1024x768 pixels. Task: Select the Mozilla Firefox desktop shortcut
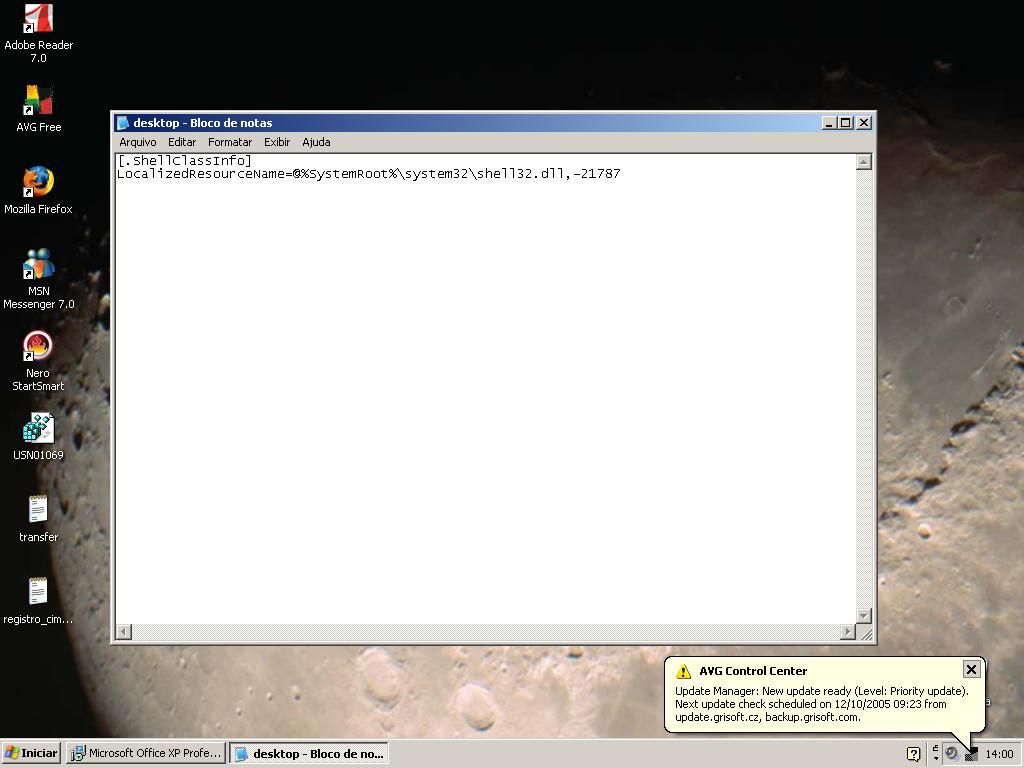(39, 191)
